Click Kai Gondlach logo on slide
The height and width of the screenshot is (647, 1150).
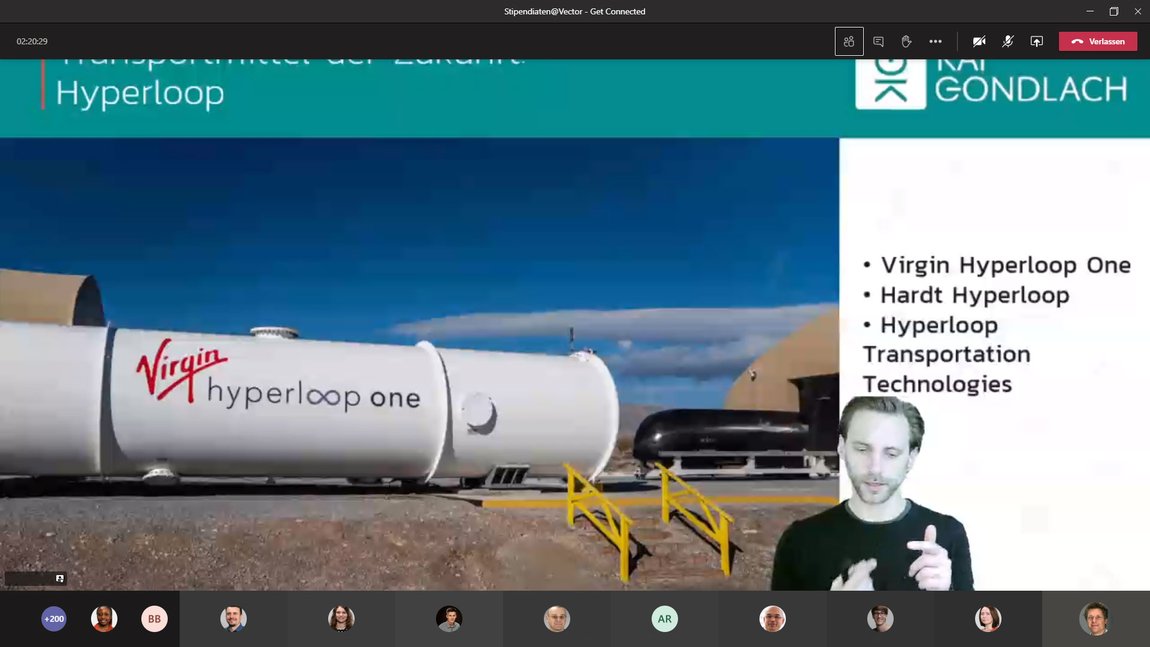[991, 84]
